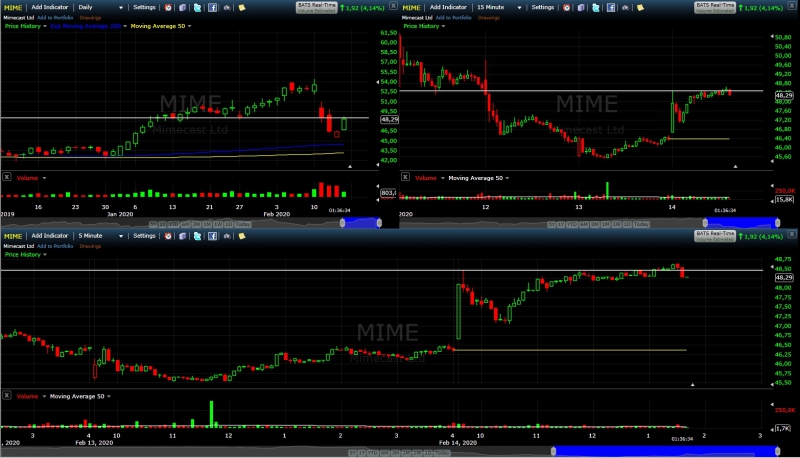Click BATS Real-Time button in Daily chart
This screenshot has width=800, height=458.
[316, 7]
